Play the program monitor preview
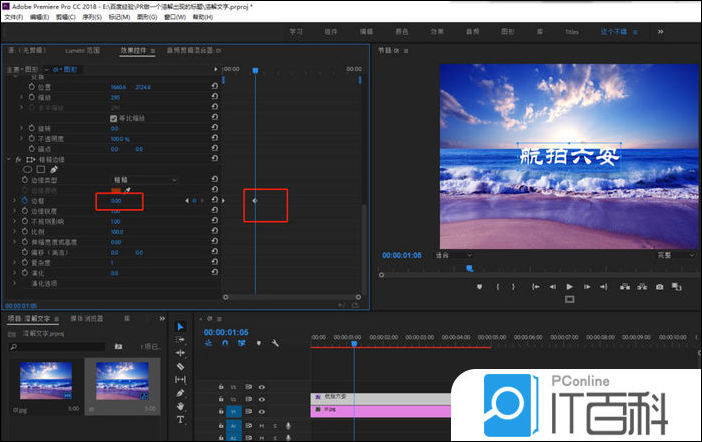Screen dimensions: 702x442 click(x=570, y=287)
